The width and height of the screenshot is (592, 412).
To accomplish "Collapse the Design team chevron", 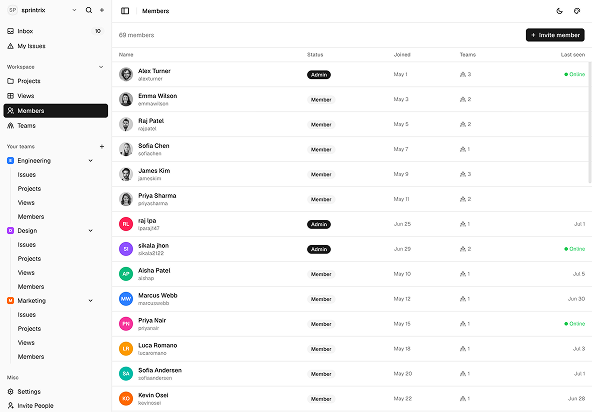I will point(91,230).
